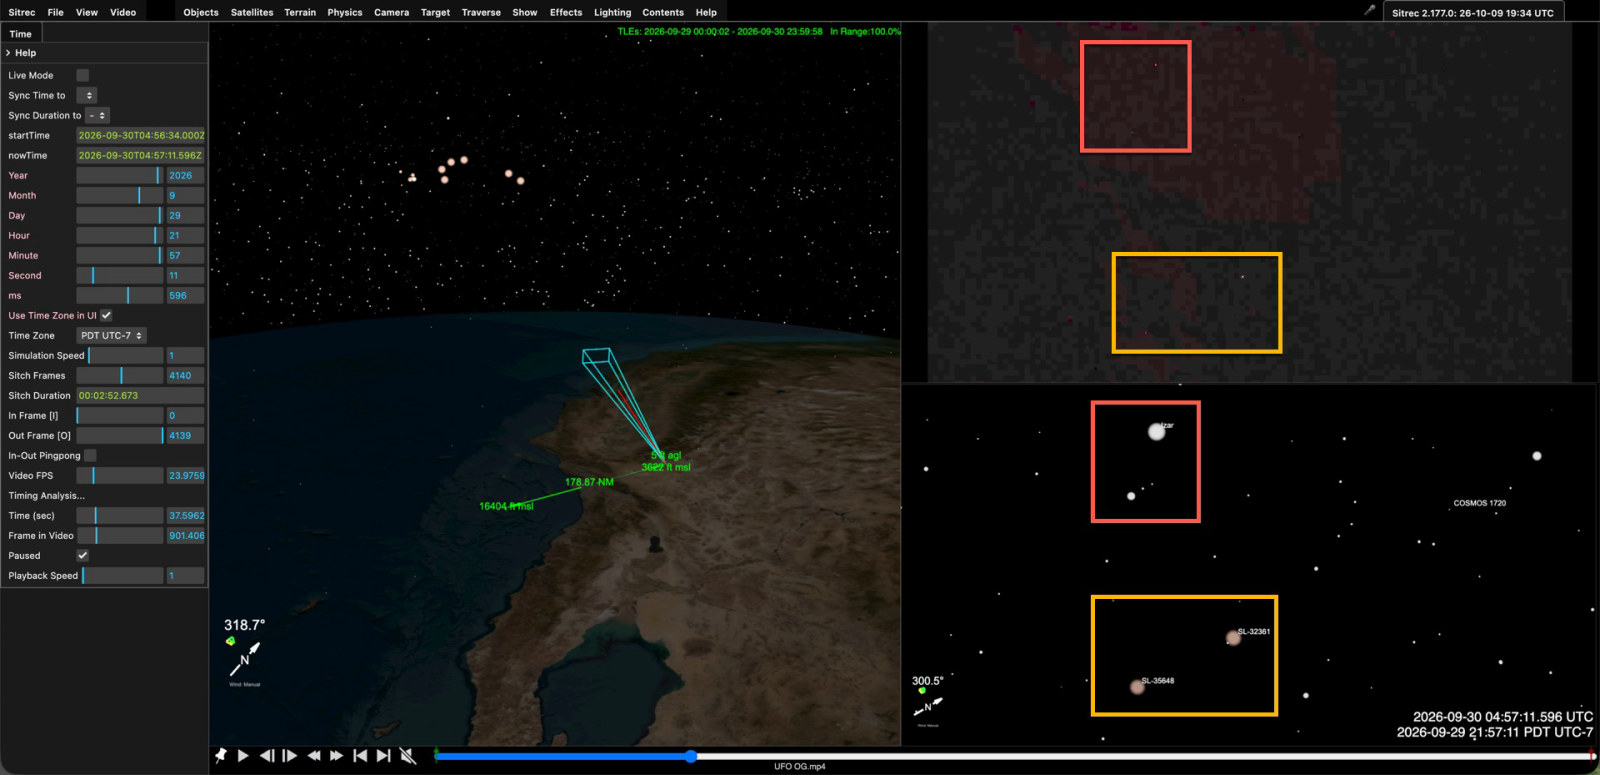The width and height of the screenshot is (1600, 775).
Task: Click the Out Frame value field
Action: tap(186, 435)
